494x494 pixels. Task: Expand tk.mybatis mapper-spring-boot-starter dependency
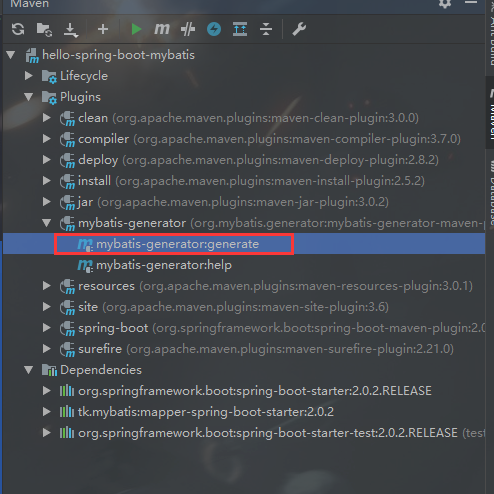47,412
